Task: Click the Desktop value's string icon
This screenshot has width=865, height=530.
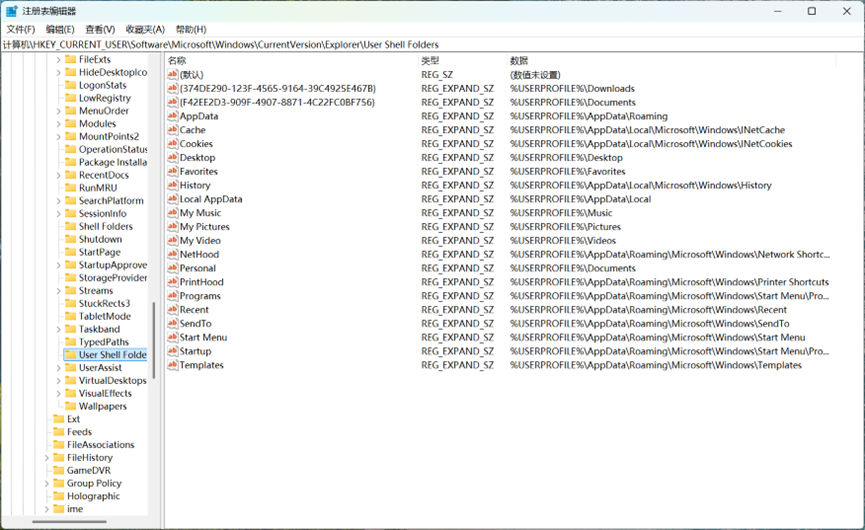Action: tap(172, 157)
